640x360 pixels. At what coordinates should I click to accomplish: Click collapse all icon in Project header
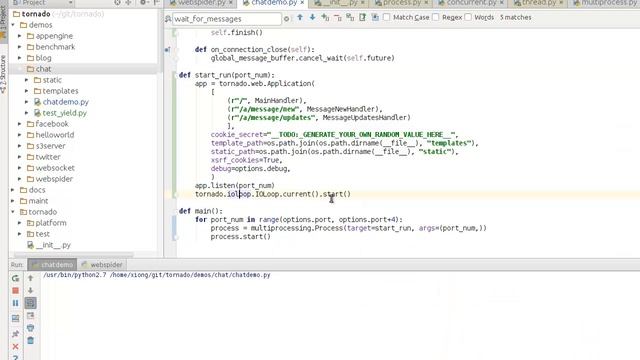(129, 2)
